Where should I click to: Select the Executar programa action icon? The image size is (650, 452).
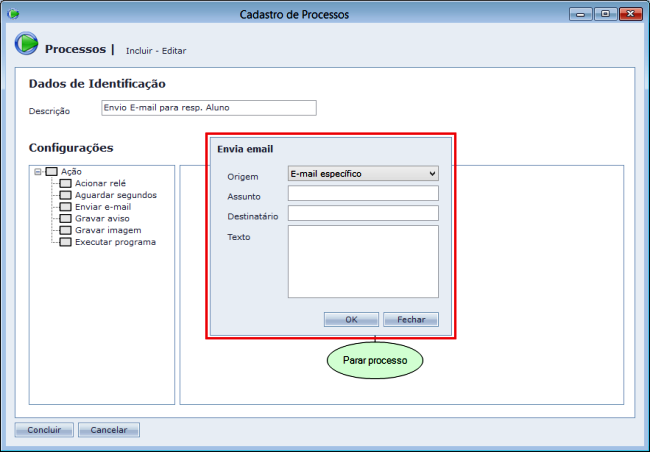point(66,242)
